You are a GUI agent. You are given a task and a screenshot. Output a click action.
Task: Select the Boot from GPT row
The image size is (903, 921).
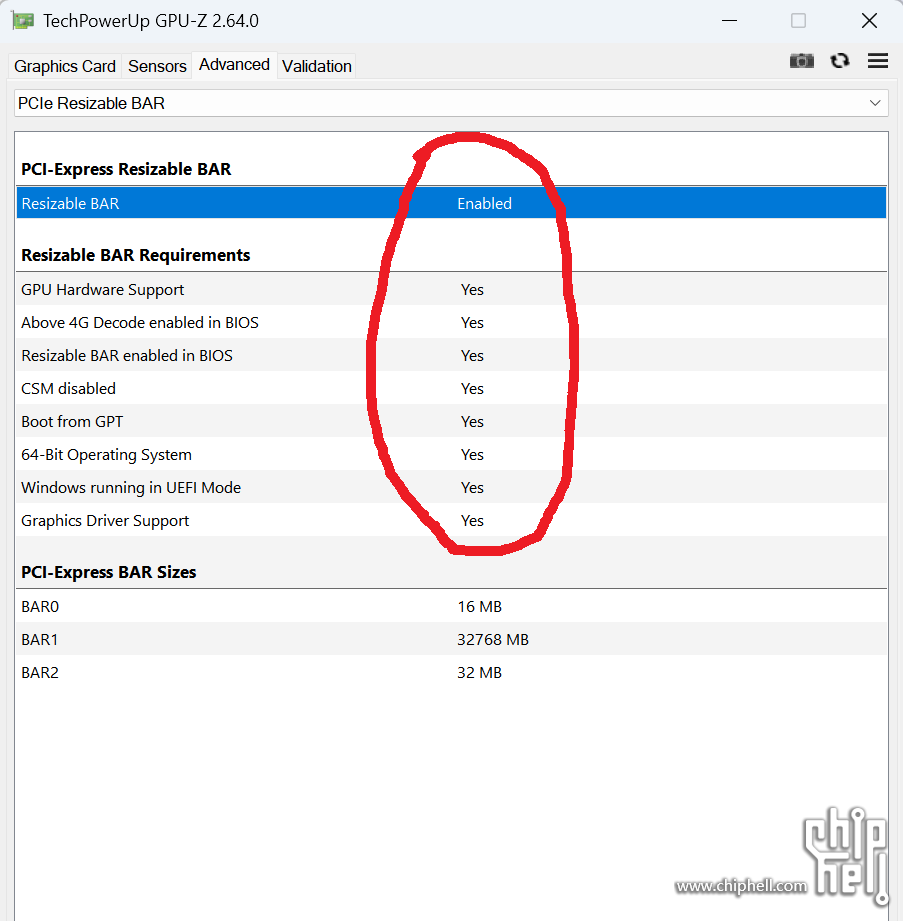point(451,422)
